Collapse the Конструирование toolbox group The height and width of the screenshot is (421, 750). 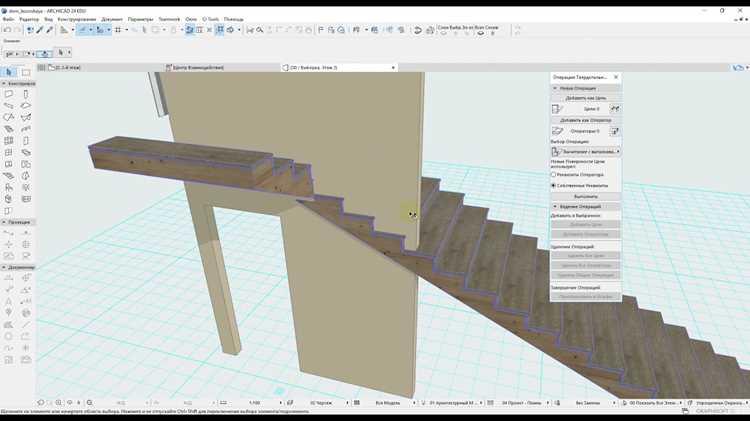point(4,84)
